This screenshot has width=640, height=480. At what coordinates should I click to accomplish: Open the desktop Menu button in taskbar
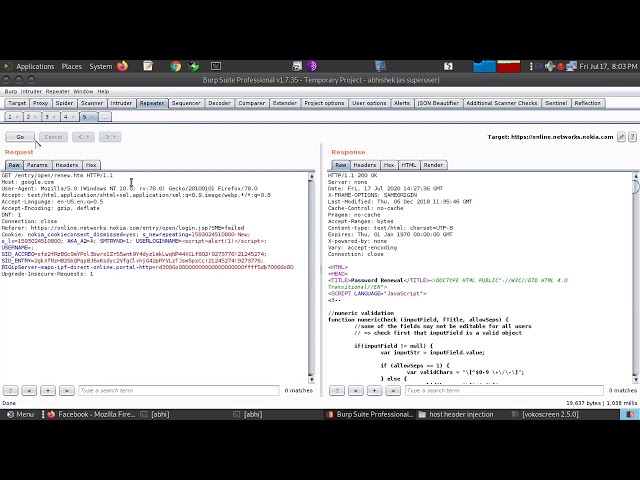click(20, 414)
